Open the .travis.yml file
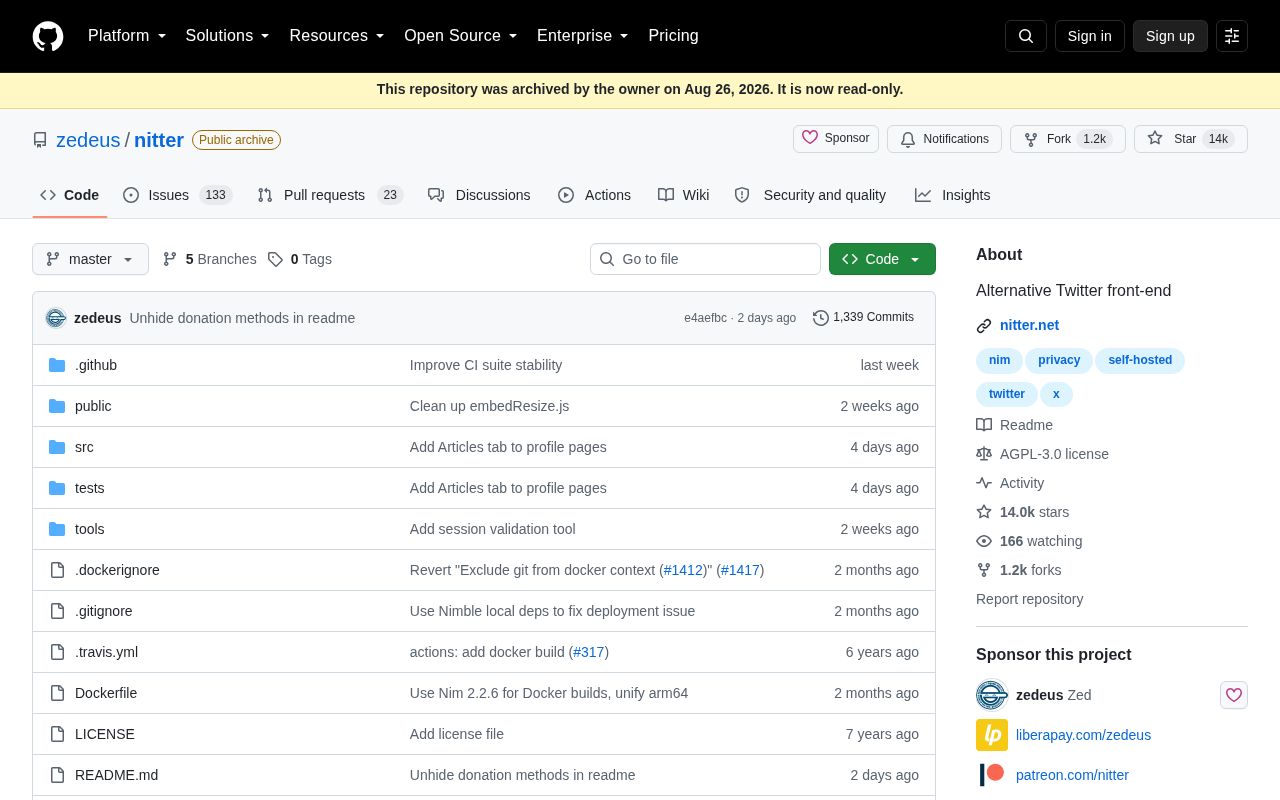The height and width of the screenshot is (800, 1280). (106, 652)
